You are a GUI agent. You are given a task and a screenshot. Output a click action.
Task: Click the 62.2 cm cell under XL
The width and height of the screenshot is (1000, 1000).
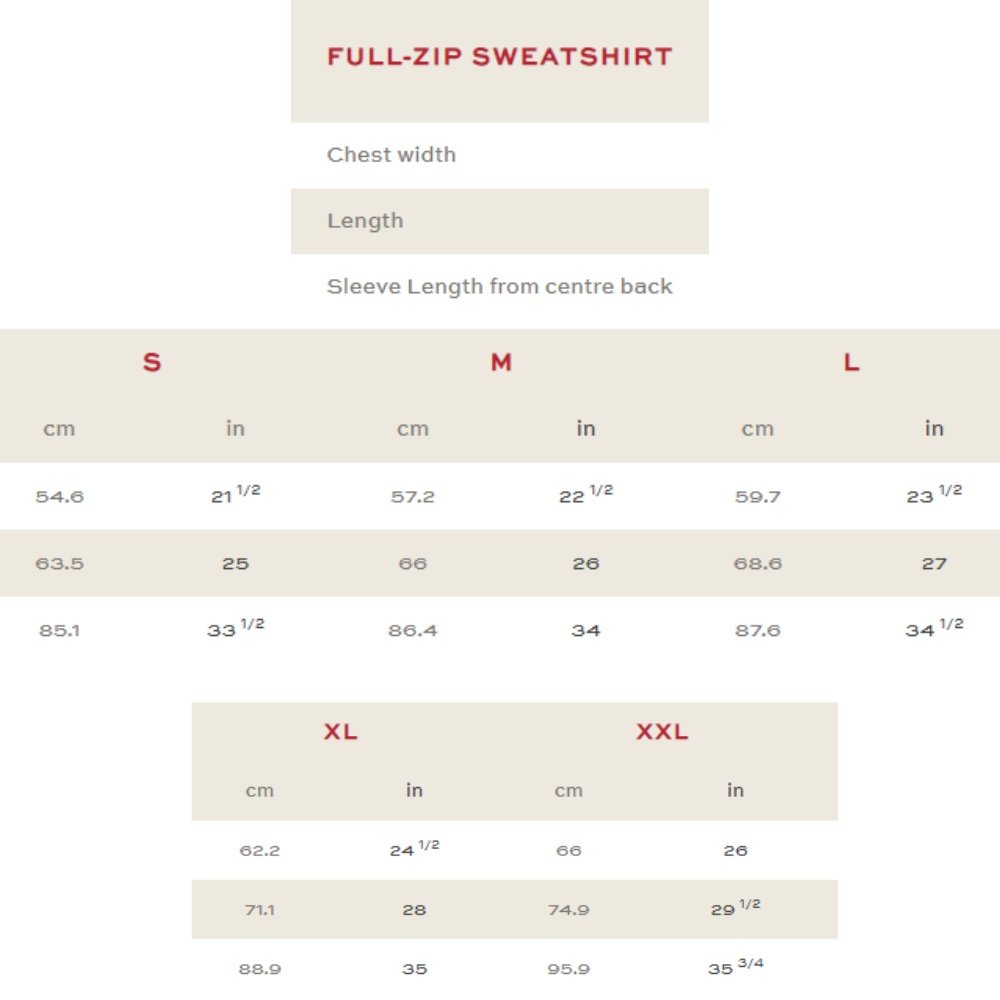260,851
